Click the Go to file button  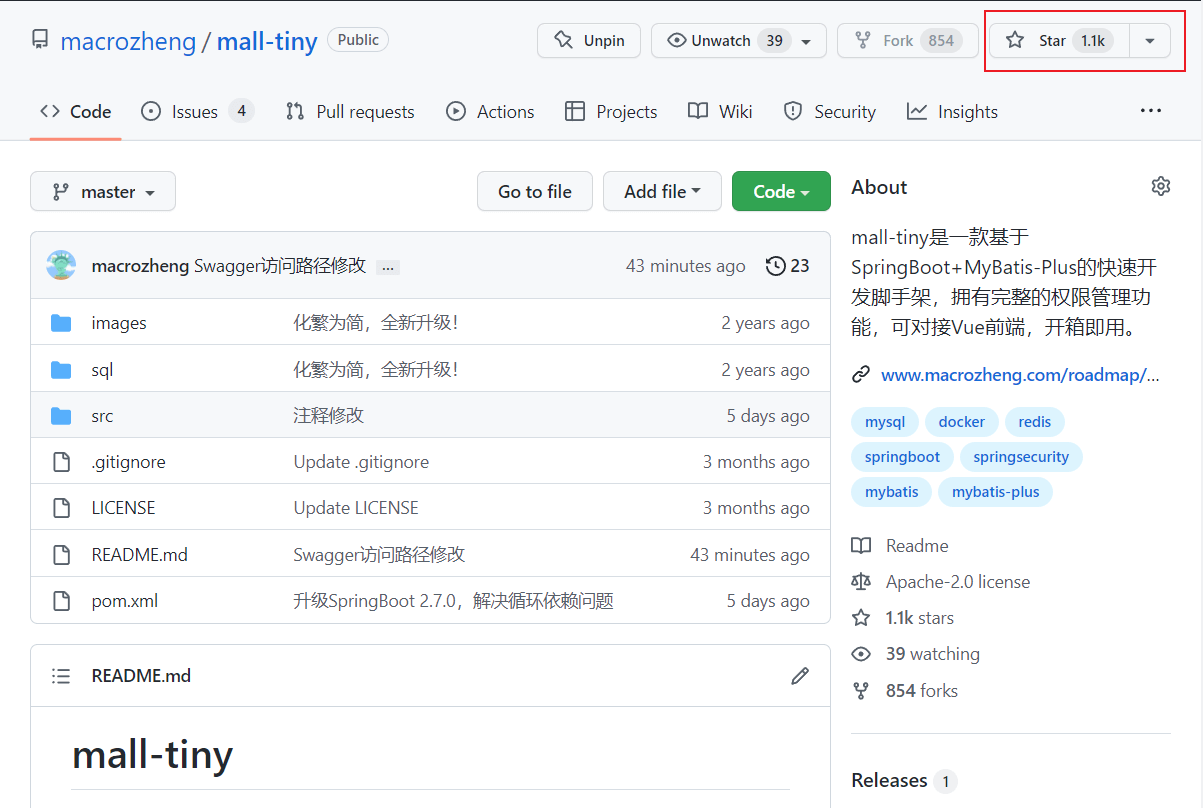pyautogui.click(x=534, y=191)
